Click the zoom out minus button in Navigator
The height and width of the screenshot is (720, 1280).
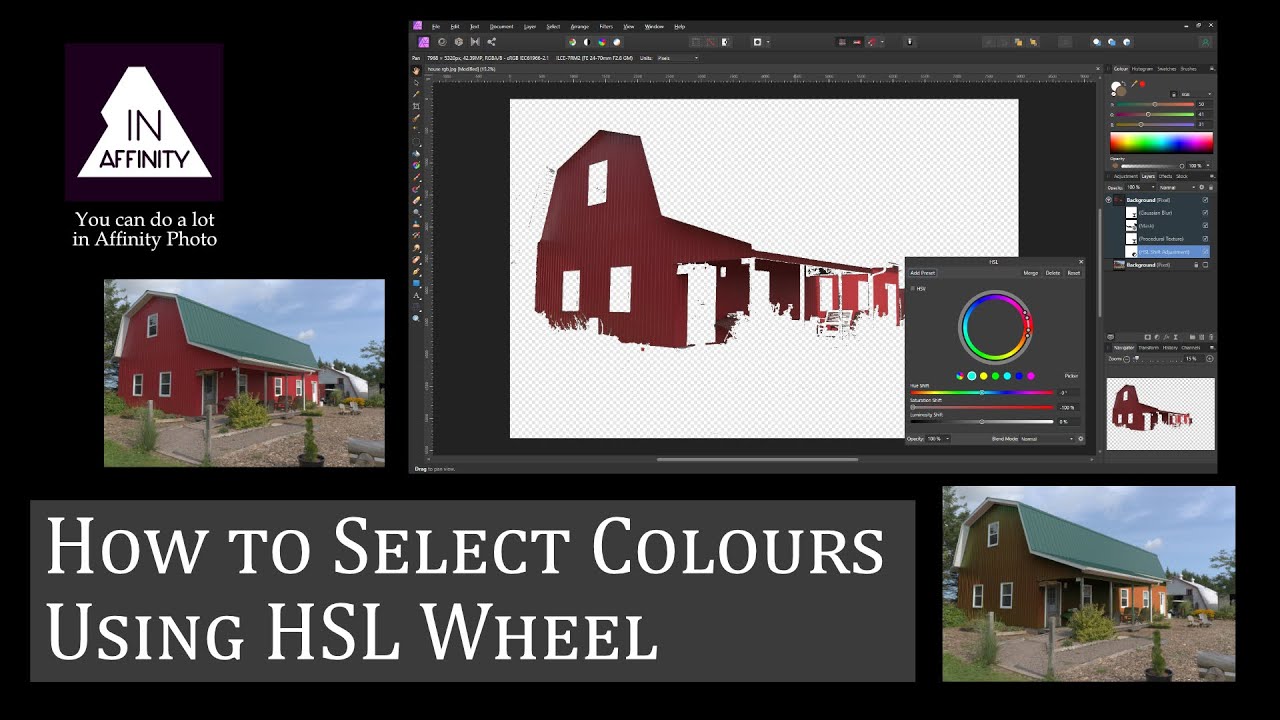tap(1127, 358)
